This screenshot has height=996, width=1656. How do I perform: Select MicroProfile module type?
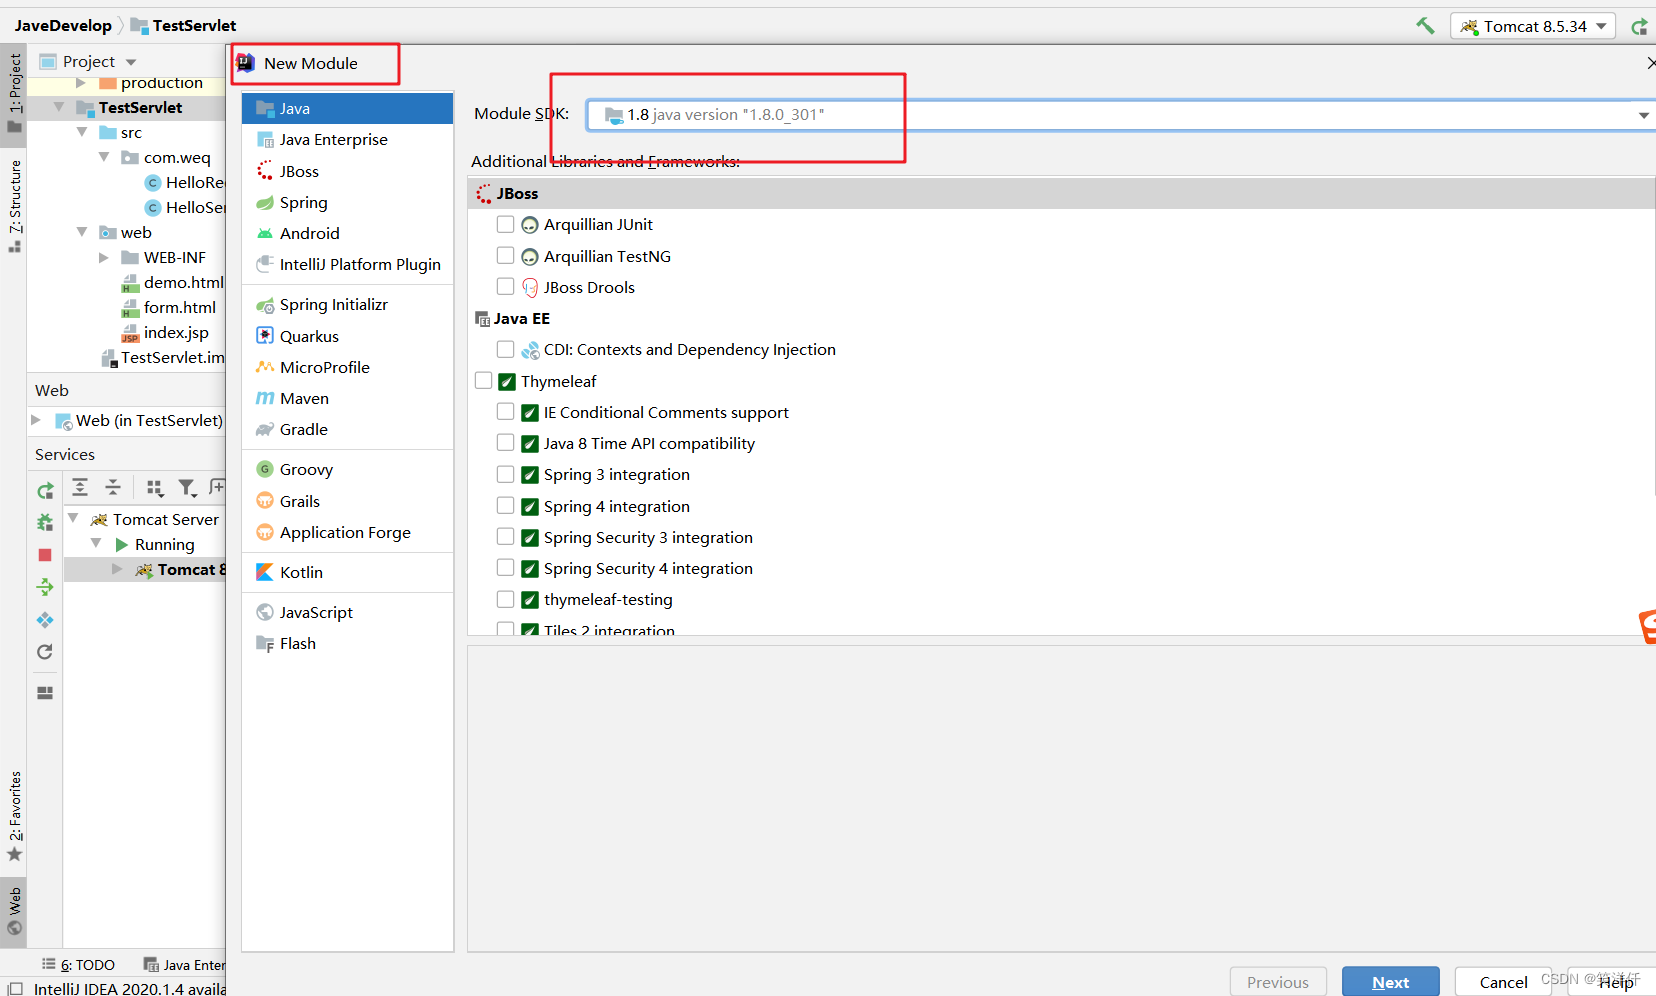pyautogui.click(x=347, y=368)
